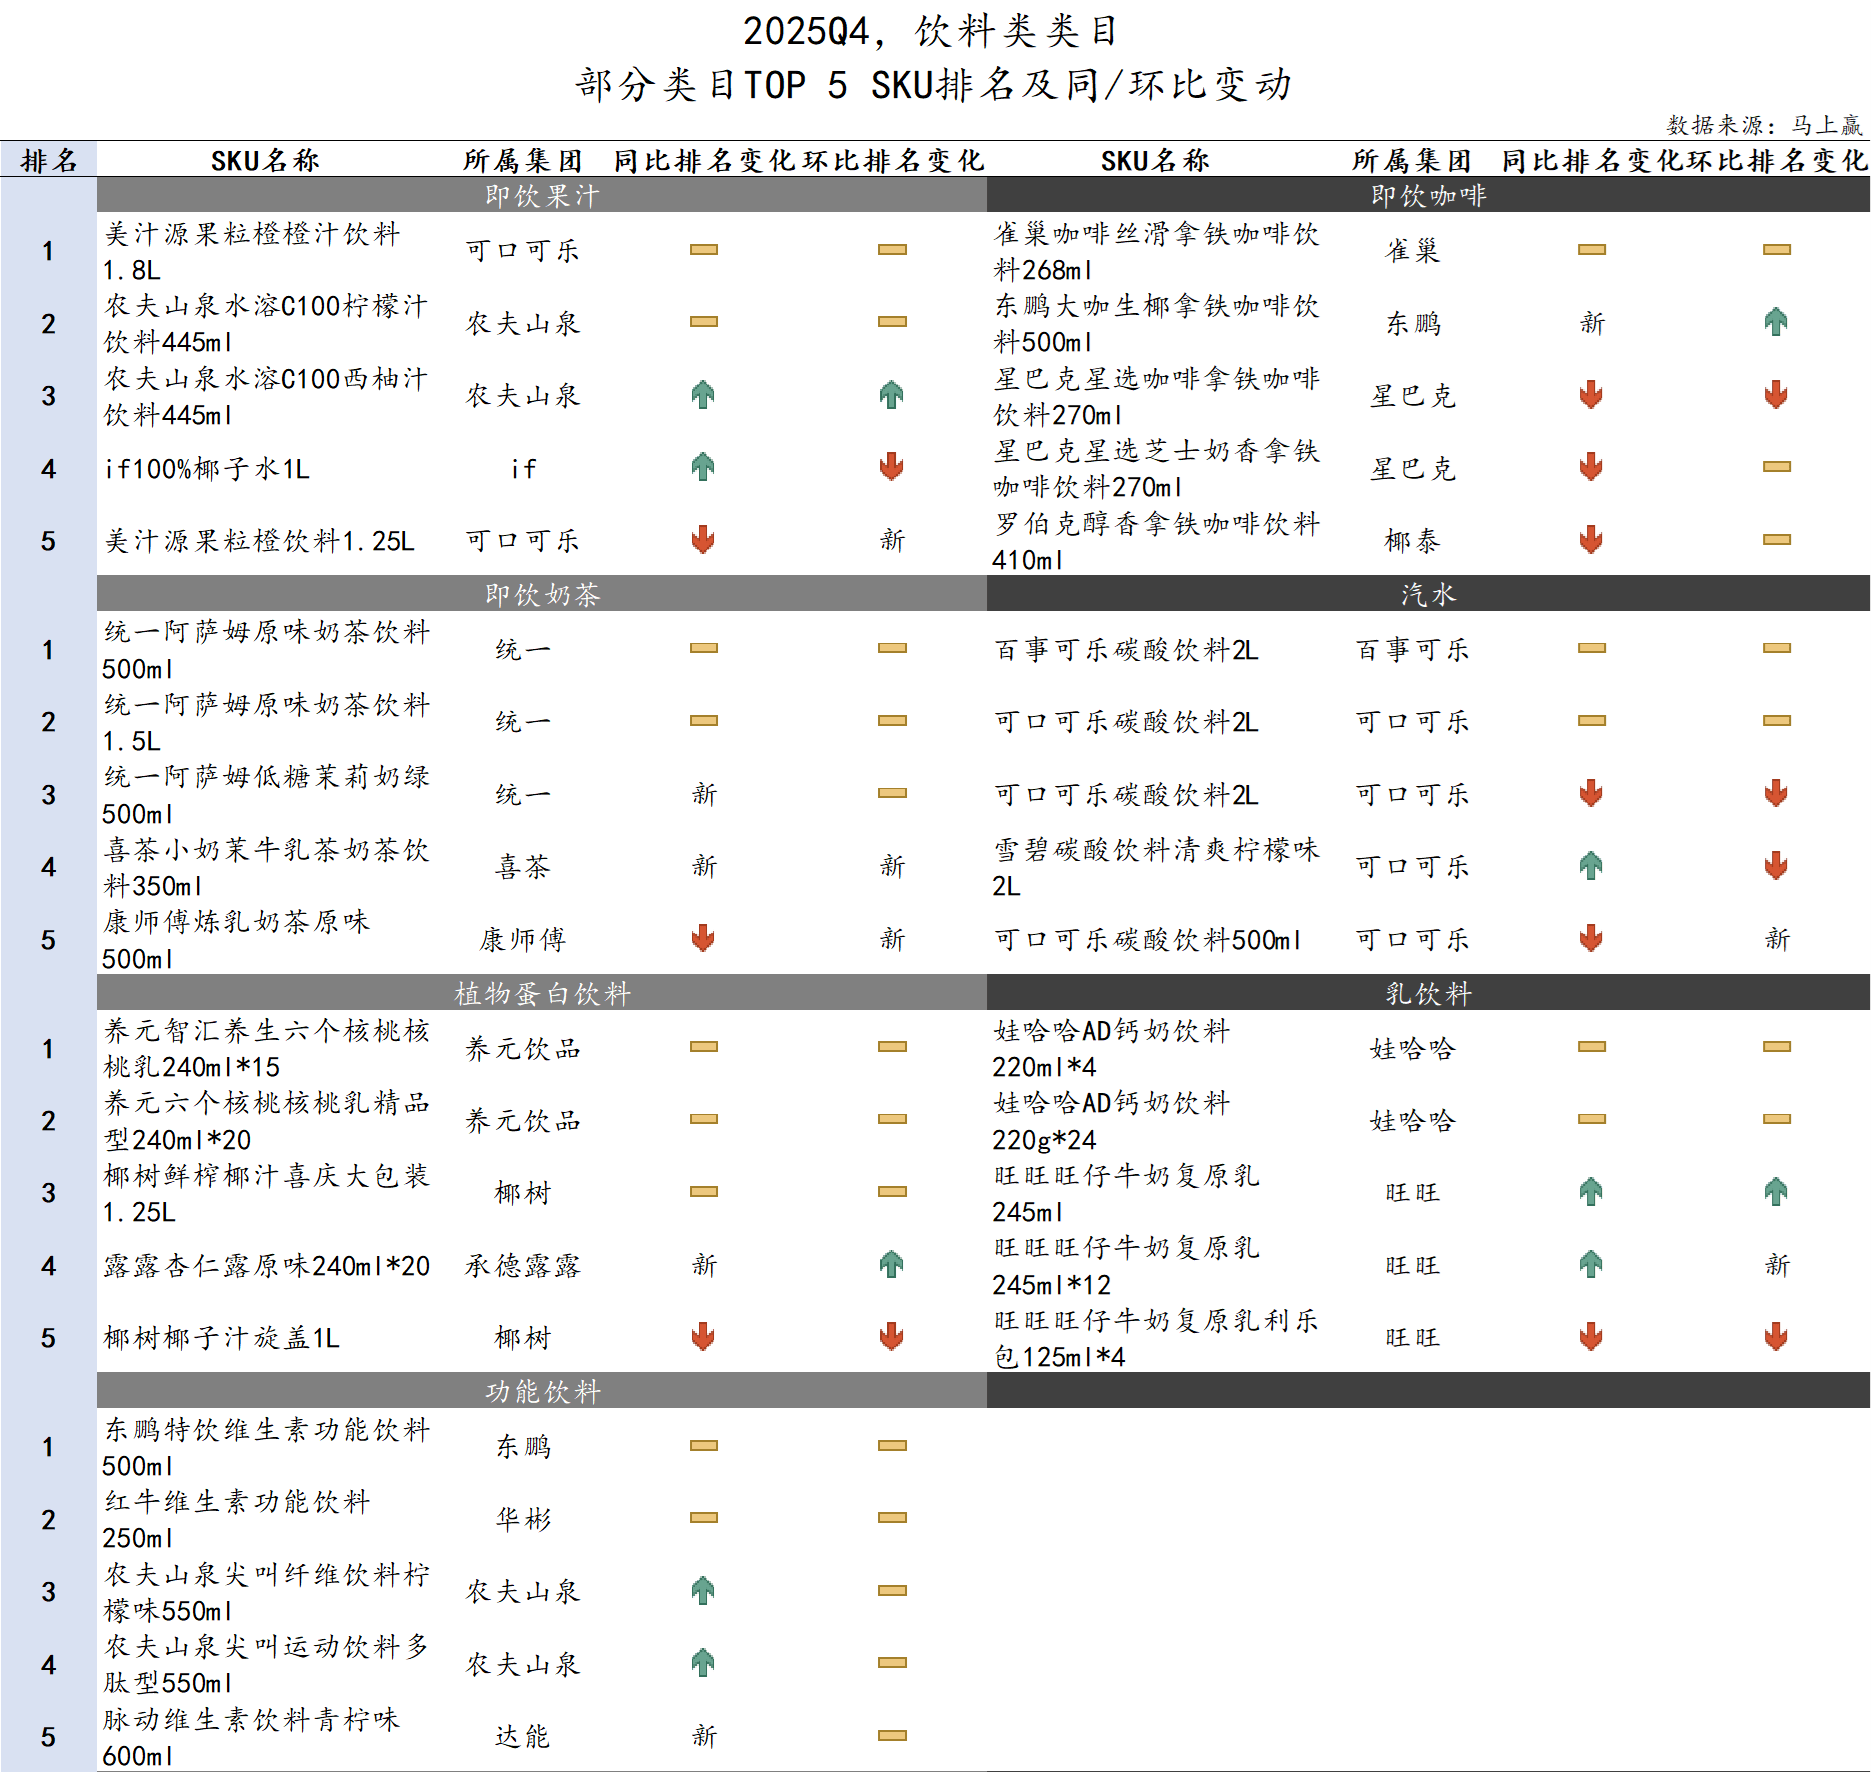Viewport: 1871px width, 1773px height.
Task: Select the red down arrow for 椰树椰子汁旋盖1L
Action: tap(703, 1336)
